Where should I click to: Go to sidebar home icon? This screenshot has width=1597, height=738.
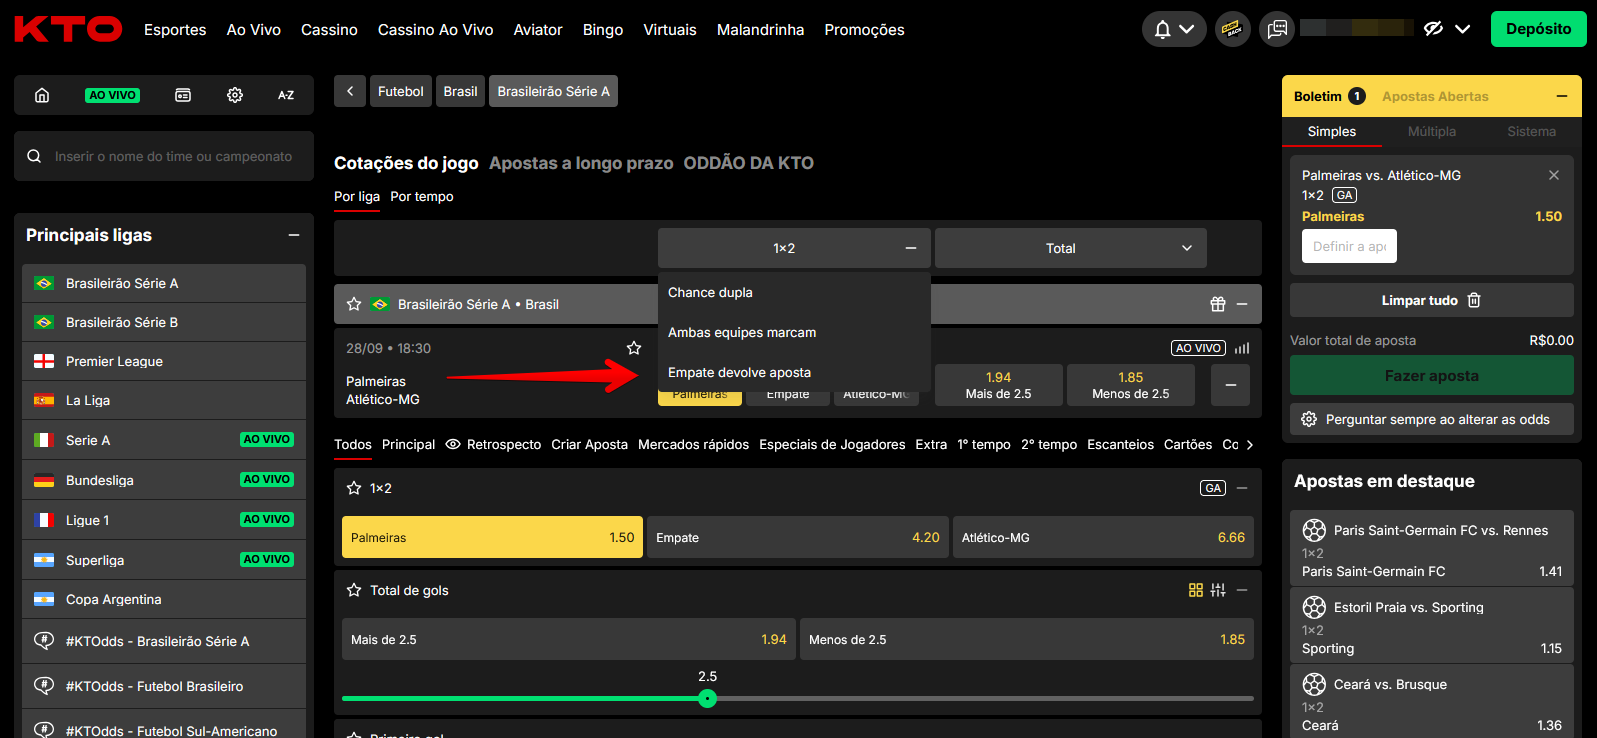coord(42,95)
